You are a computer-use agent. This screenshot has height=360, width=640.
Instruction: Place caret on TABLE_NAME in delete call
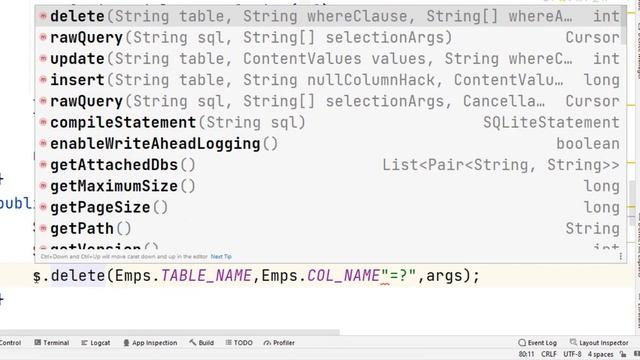206,276
